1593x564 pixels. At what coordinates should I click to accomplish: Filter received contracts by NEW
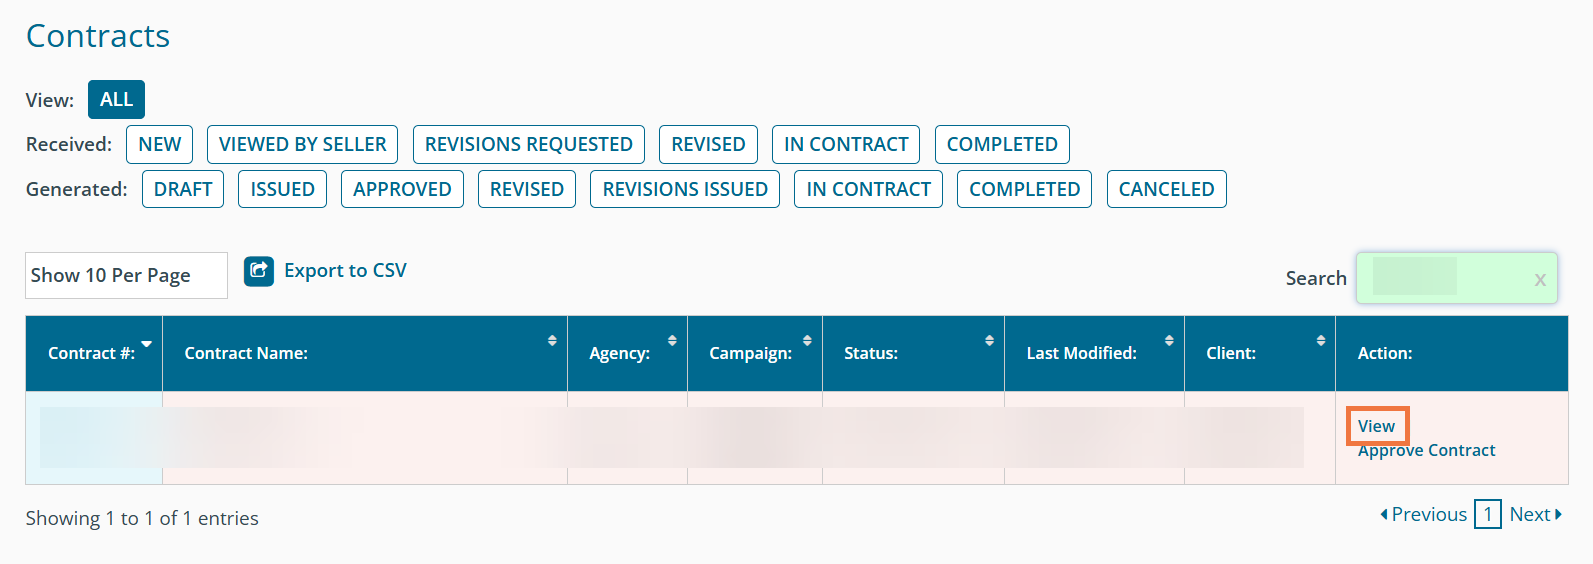(x=160, y=144)
